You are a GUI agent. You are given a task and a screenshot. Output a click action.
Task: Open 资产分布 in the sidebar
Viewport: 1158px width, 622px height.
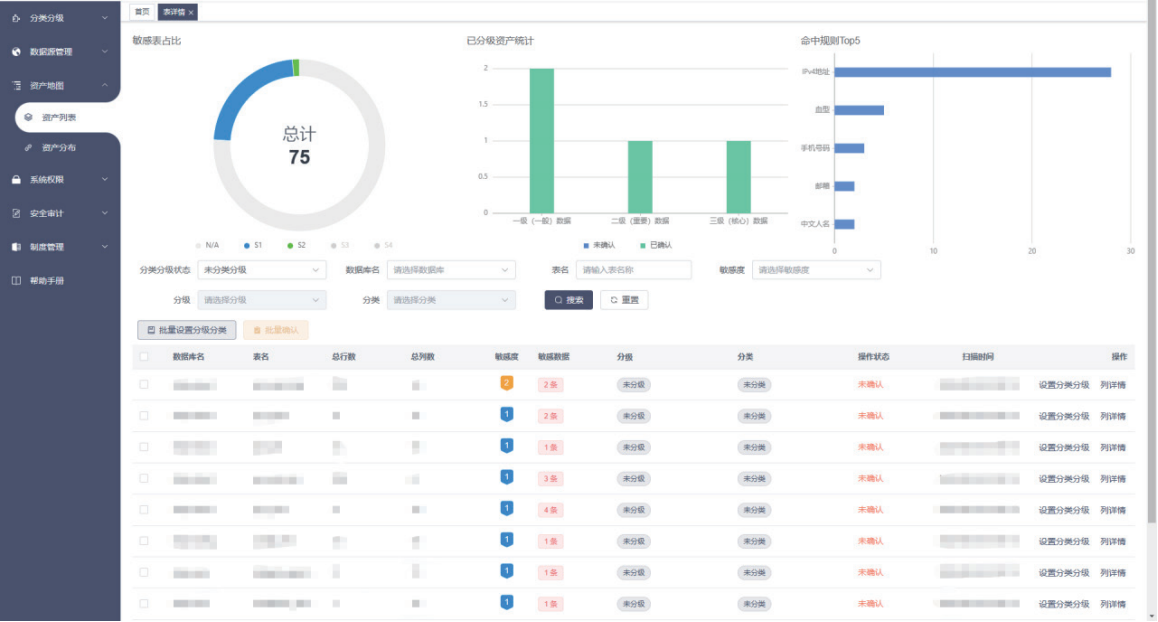[x=59, y=148]
